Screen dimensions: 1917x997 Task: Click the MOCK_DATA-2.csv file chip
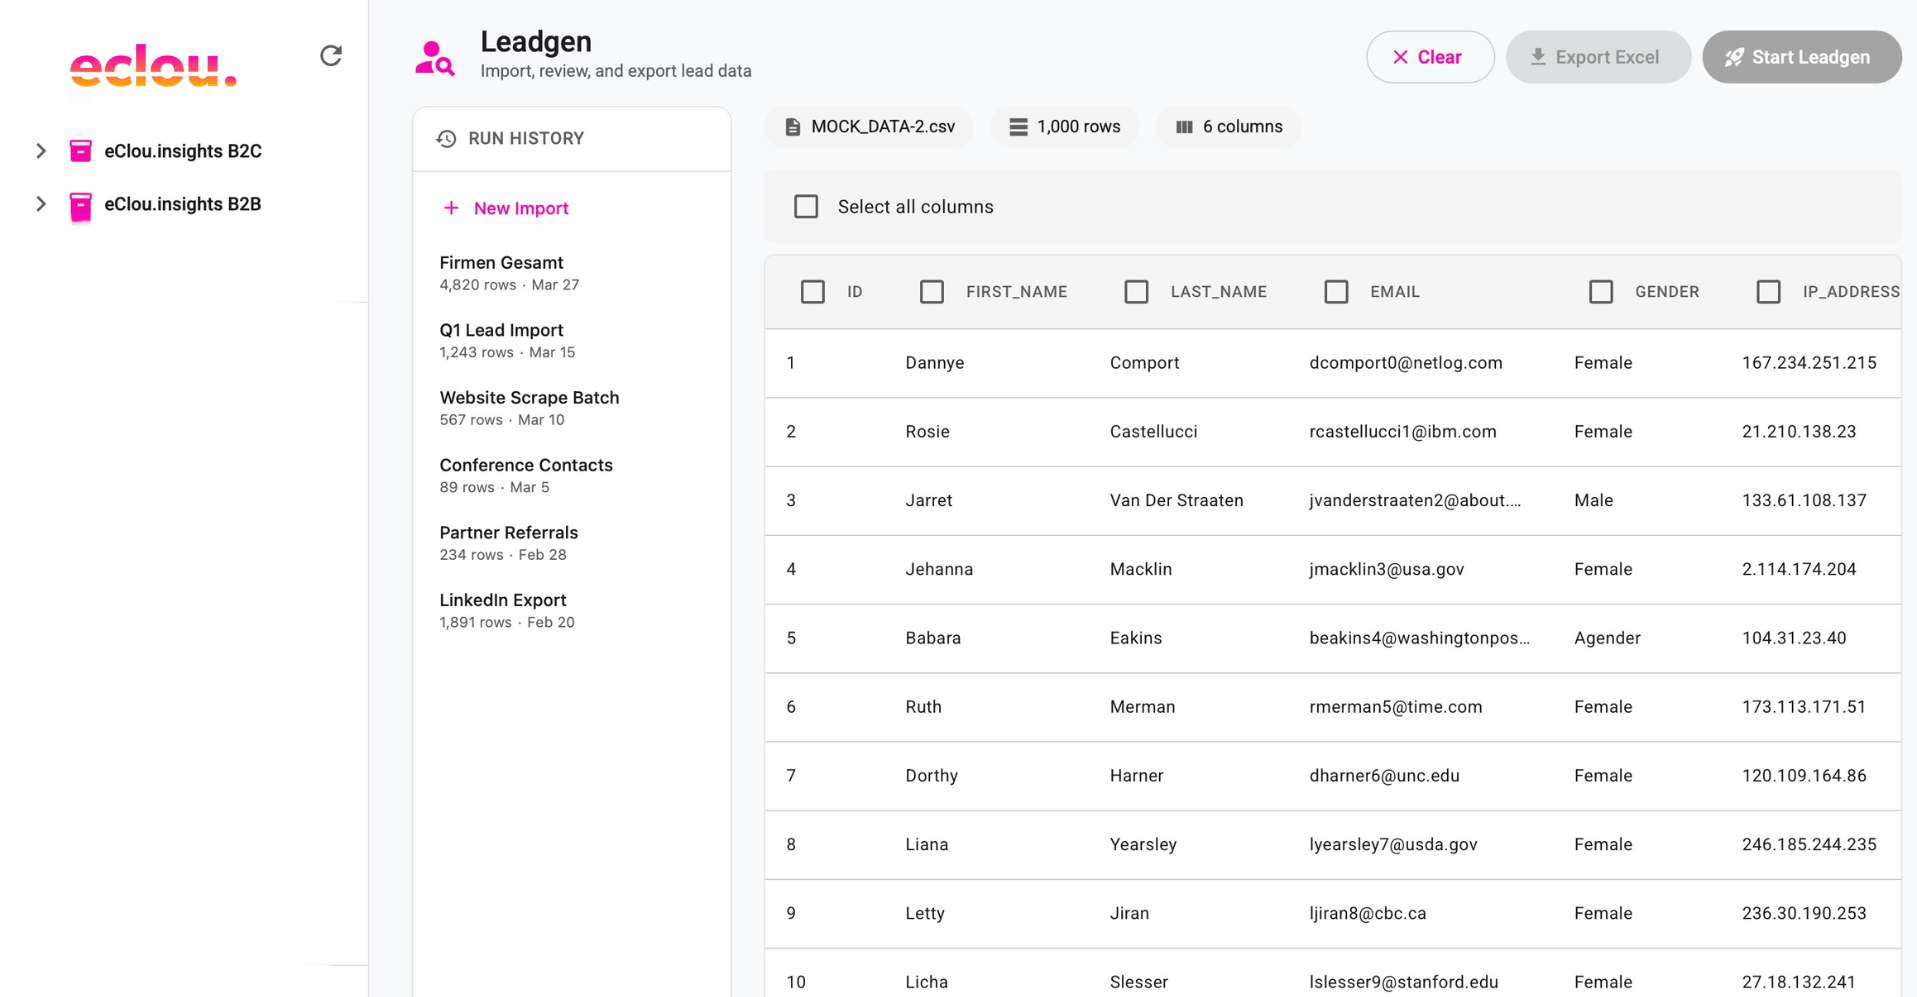(869, 127)
